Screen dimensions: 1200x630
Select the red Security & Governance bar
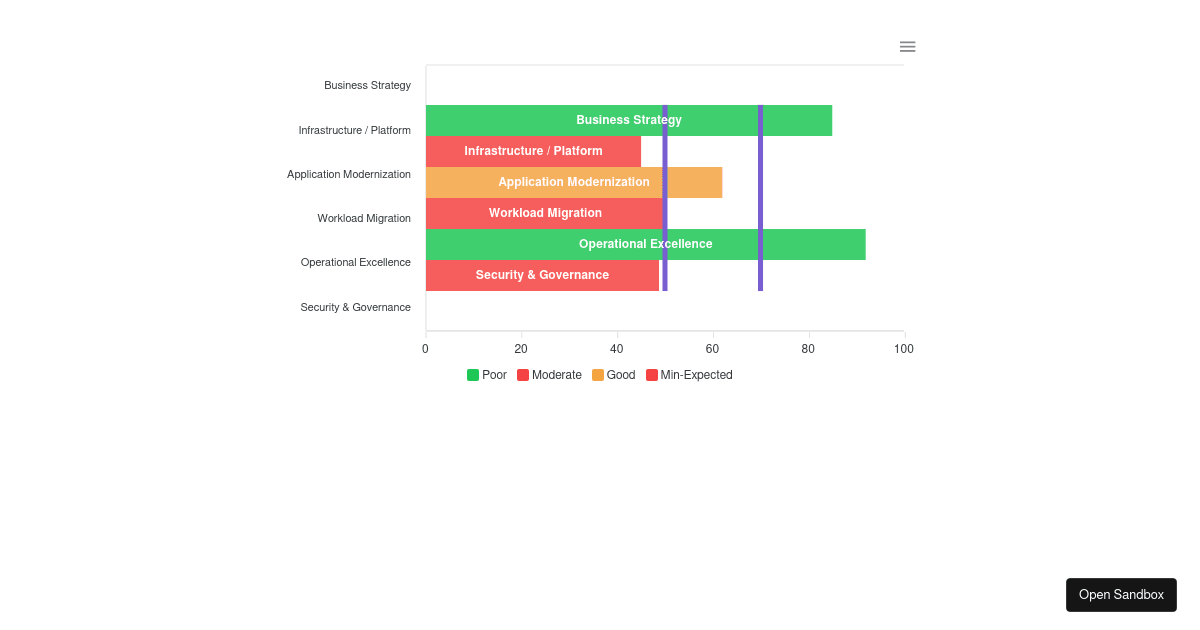[542, 275]
